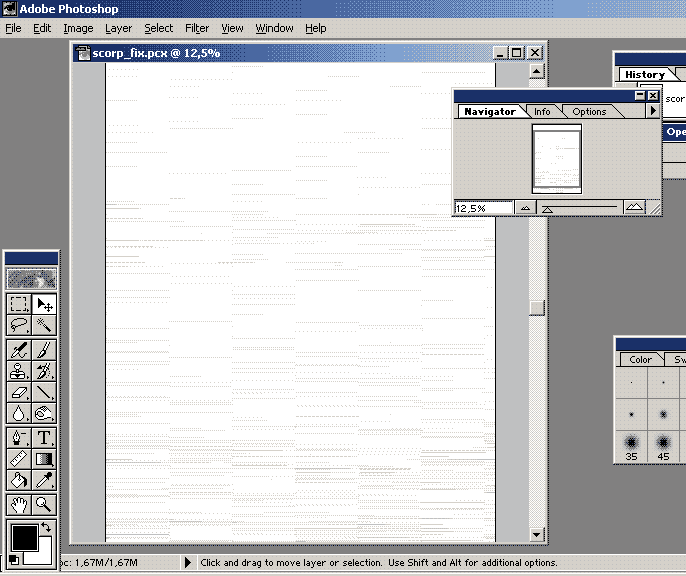Viewport: 686px width, 576px height.
Task: Choose the Rubber Stamp tool
Action: pos(19,371)
